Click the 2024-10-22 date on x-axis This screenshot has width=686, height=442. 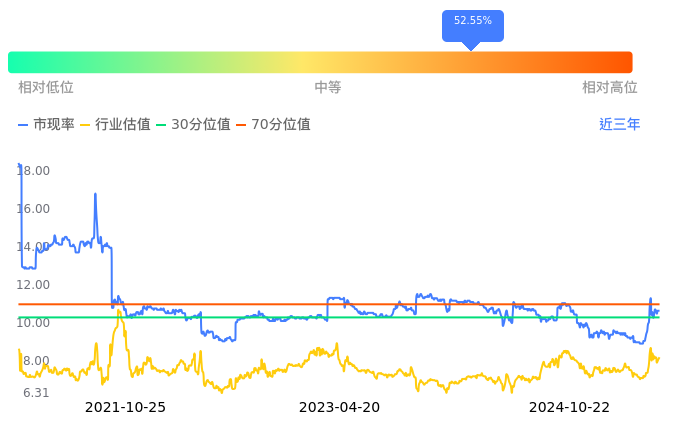click(569, 408)
